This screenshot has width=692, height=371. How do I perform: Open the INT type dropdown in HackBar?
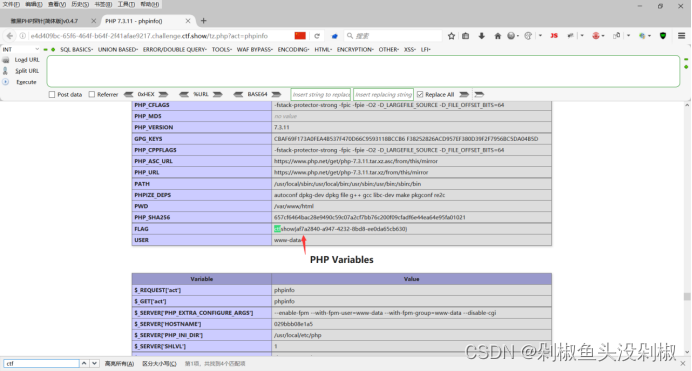(x=21, y=49)
